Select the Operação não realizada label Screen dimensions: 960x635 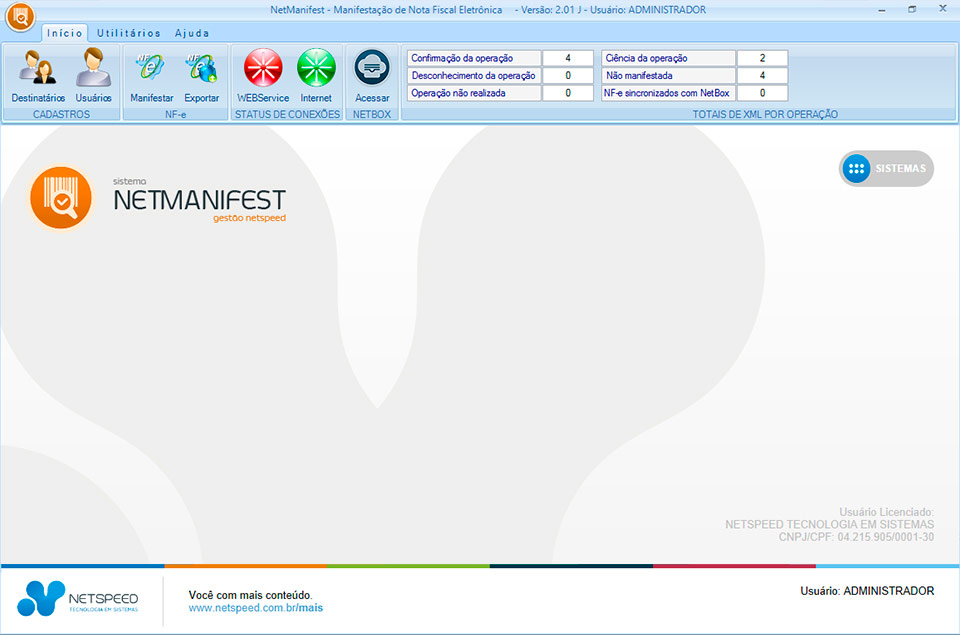[474, 93]
